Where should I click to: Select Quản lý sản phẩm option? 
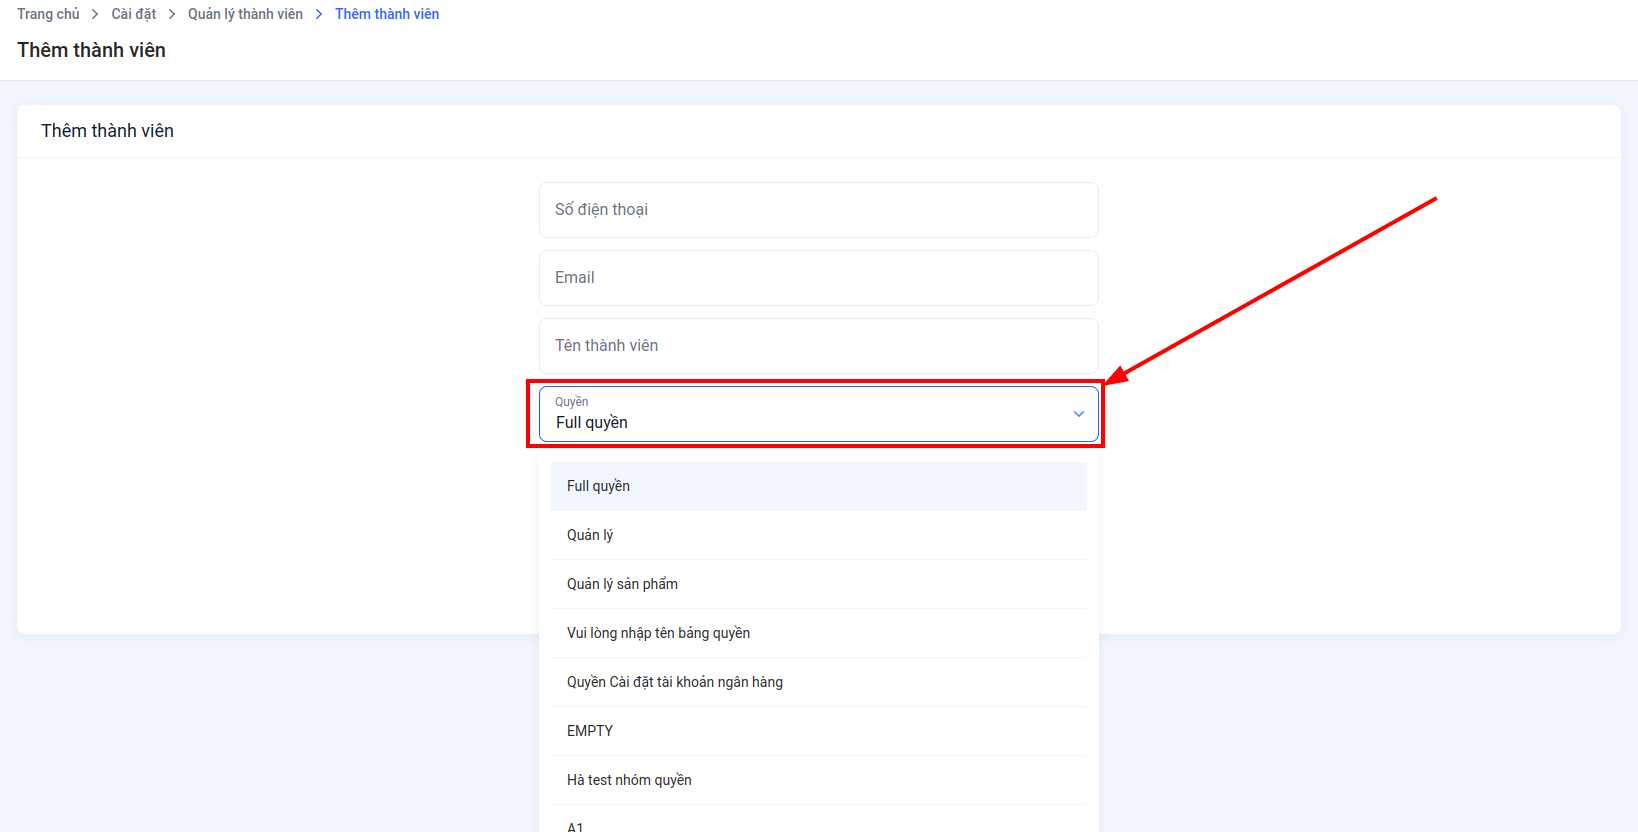pos(818,584)
